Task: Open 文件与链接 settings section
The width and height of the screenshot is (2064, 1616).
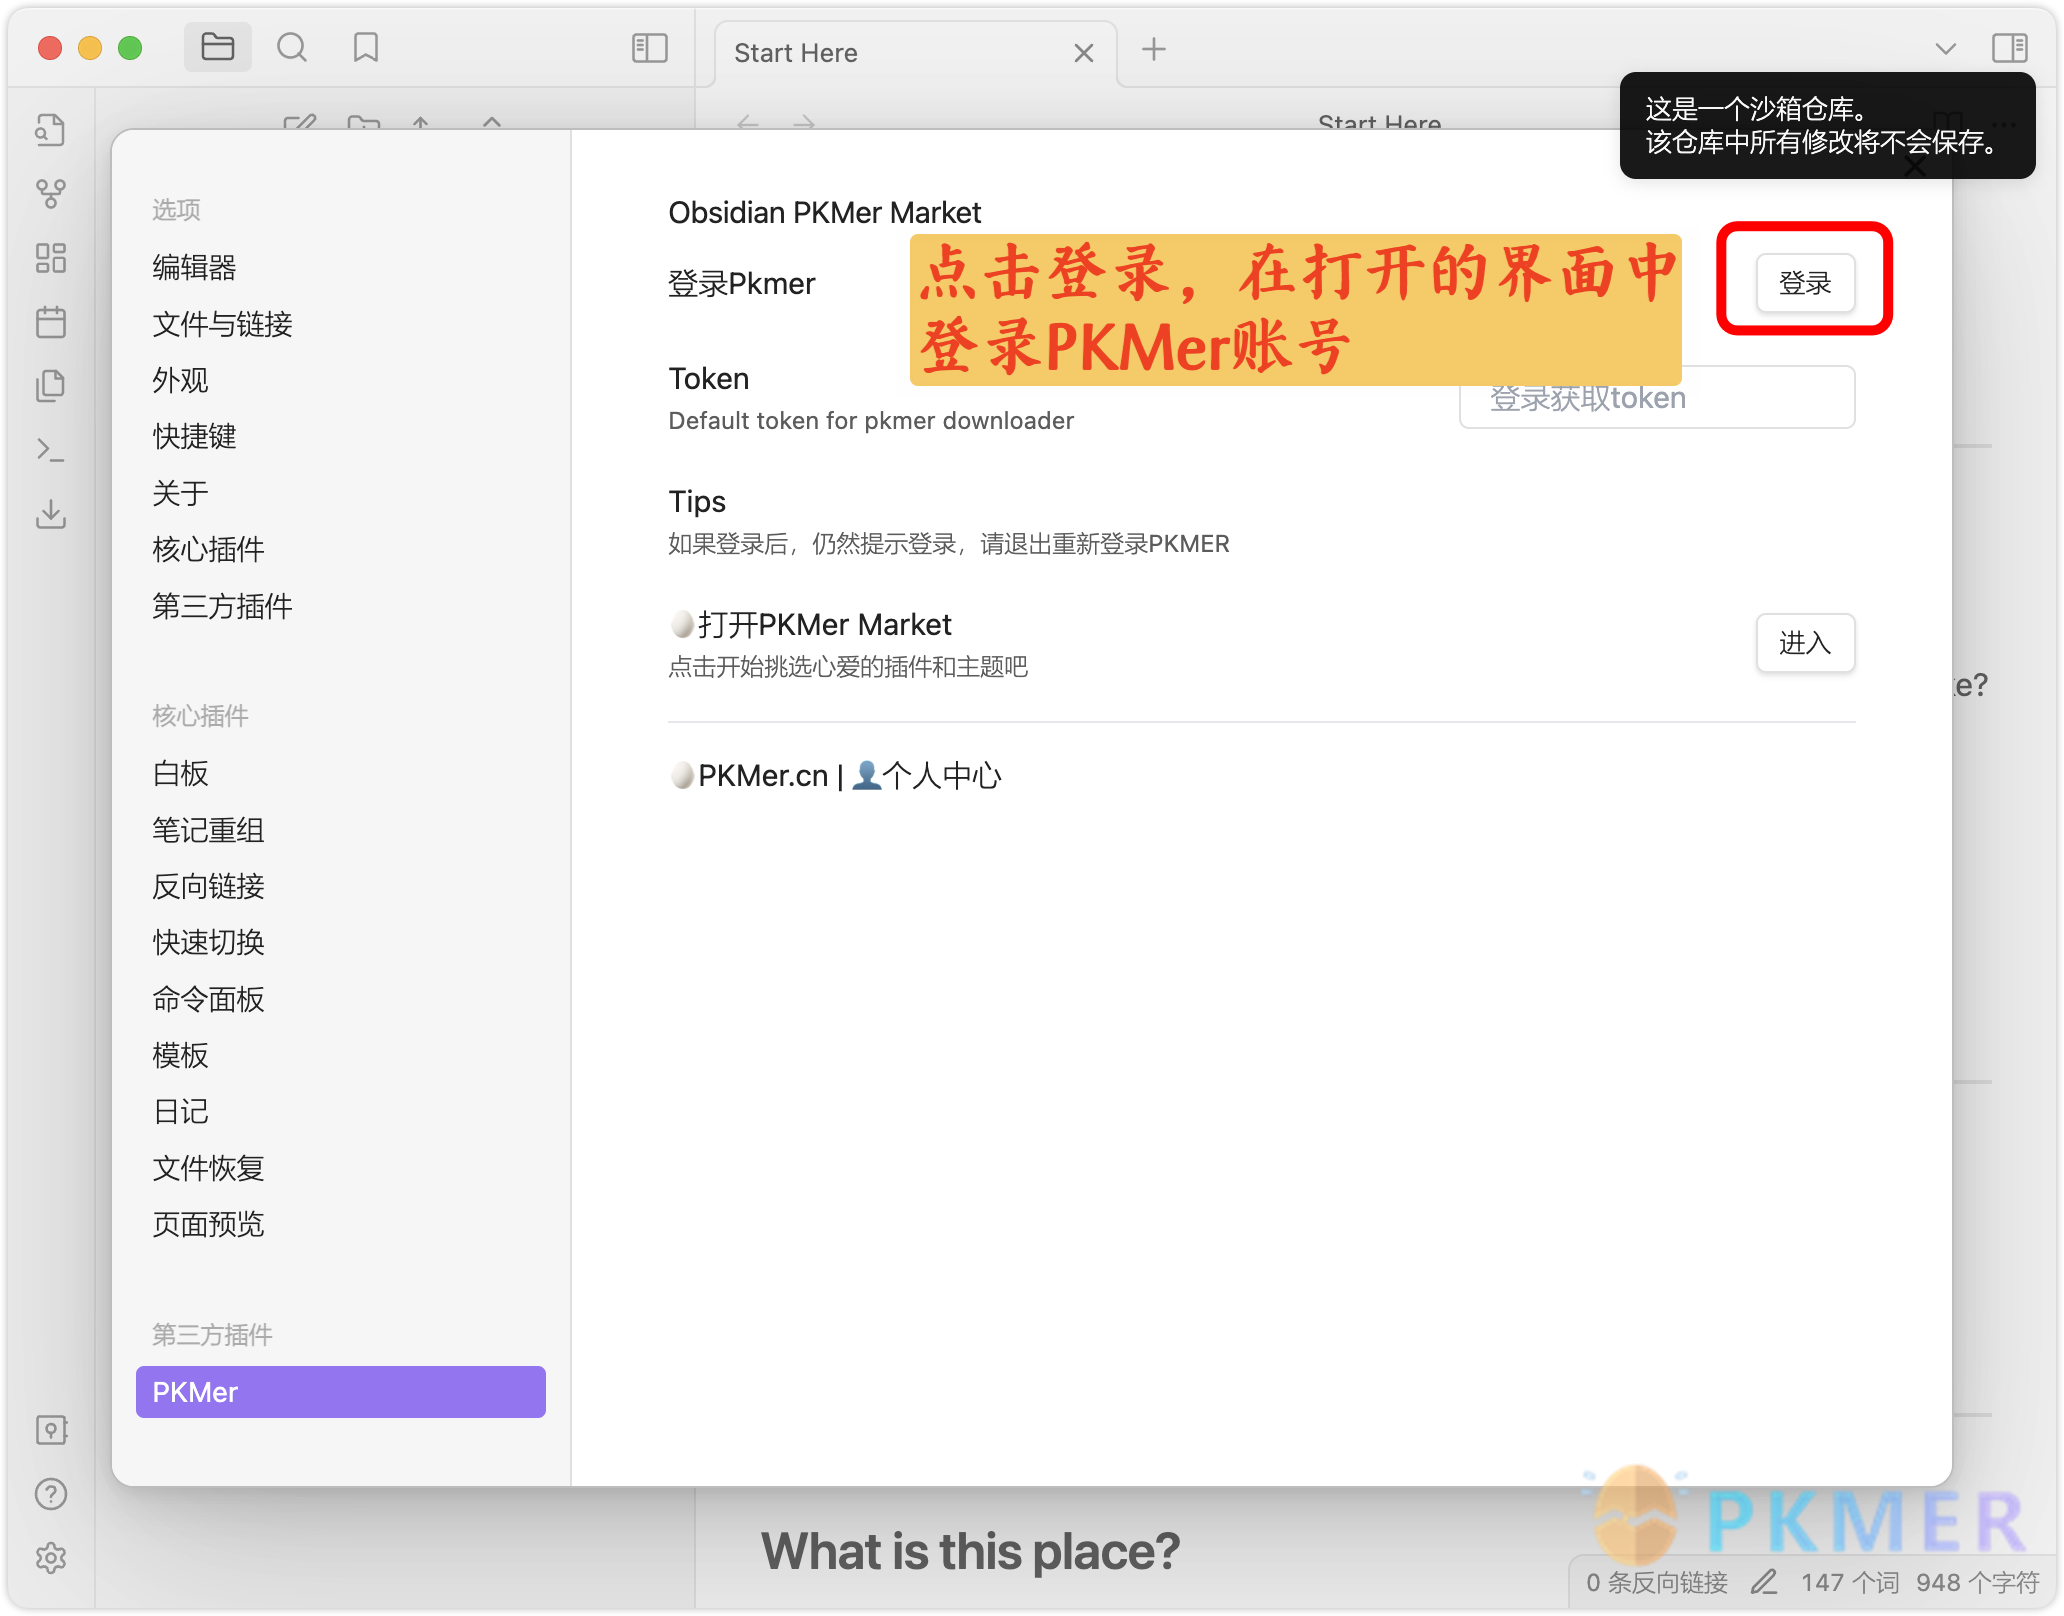Action: [x=341, y=324]
